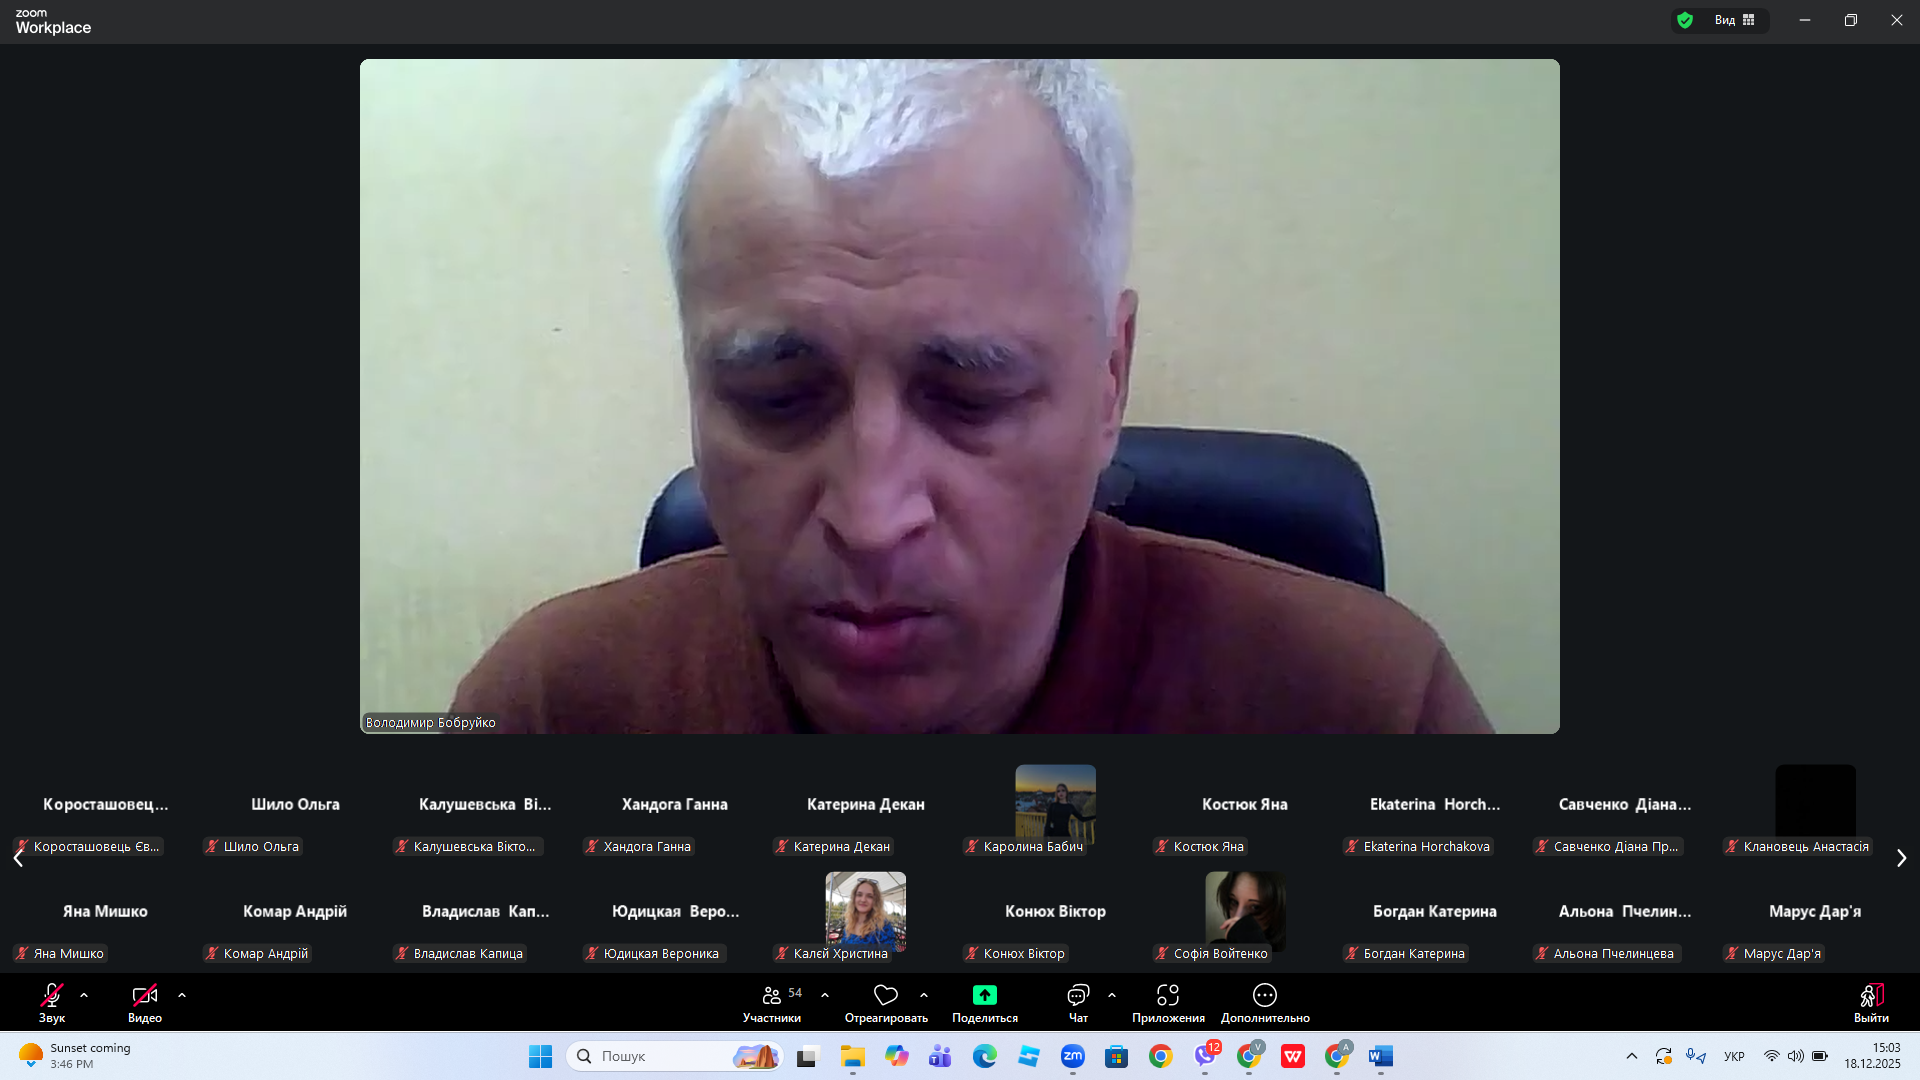Open the Приложения apps icon
Image resolution: width=1920 pixels, height=1080 pixels.
(x=1167, y=995)
